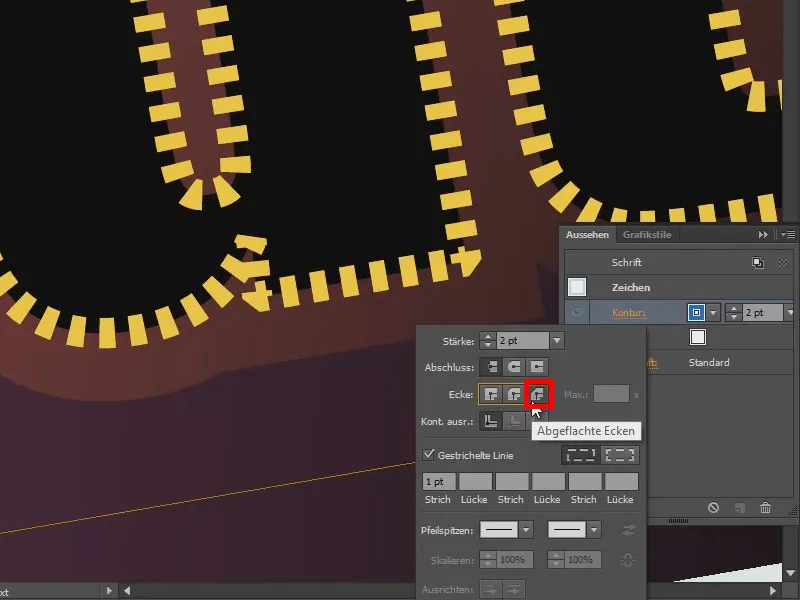Screen dimensions: 800x600
Task: Click the first Strich dash field
Action: (439, 482)
